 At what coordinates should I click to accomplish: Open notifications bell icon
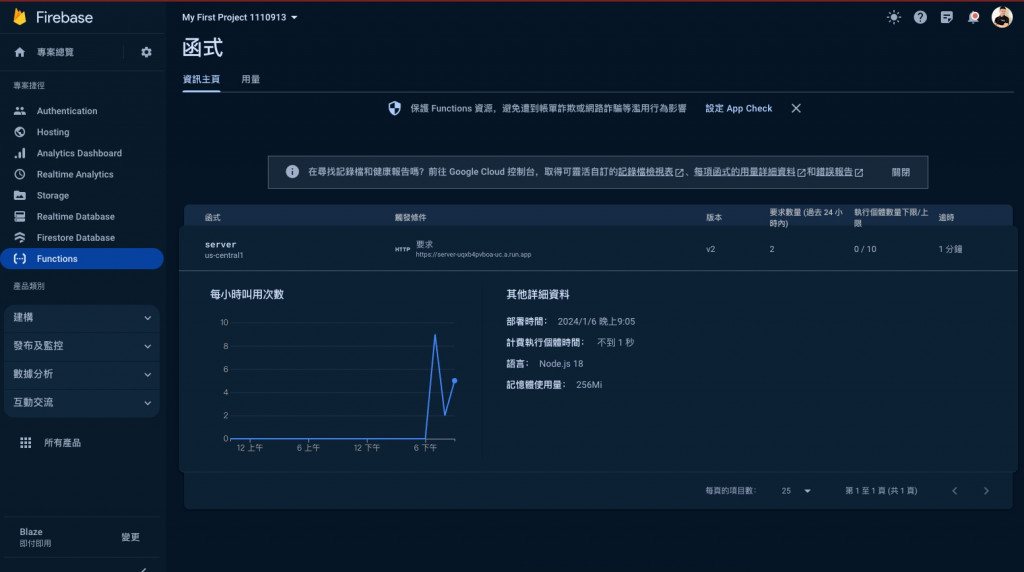pyautogui.click(x=973, y=18)
